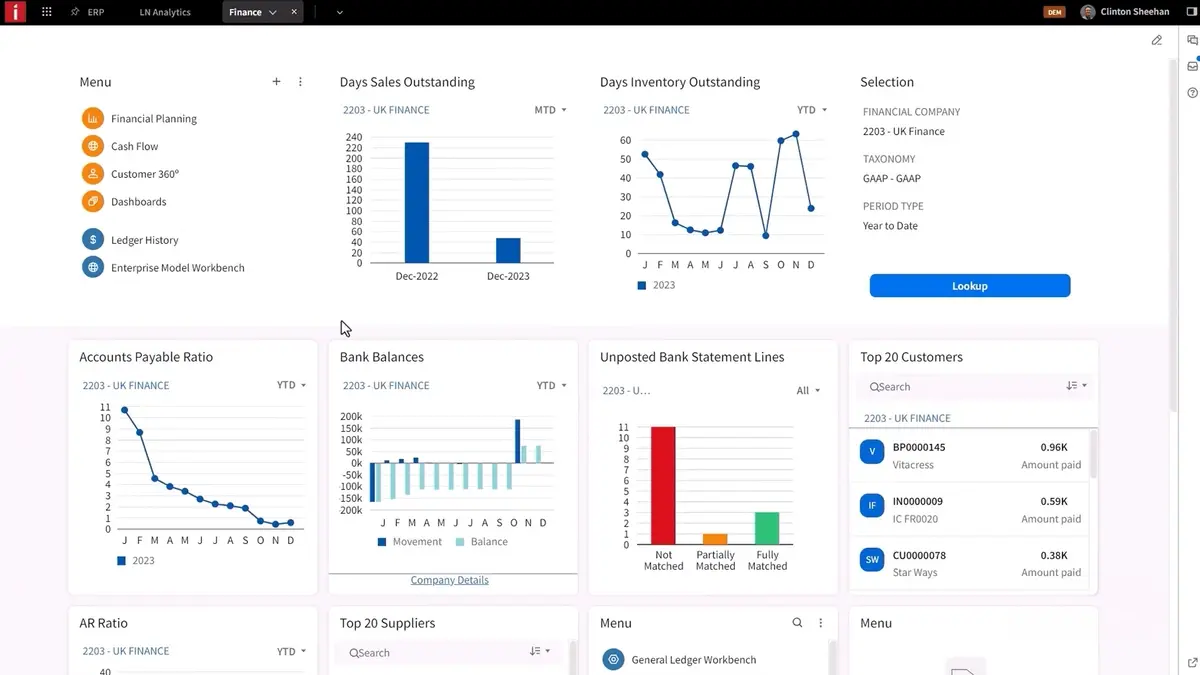
Task: Toggle the Balance legend series
Action: 481,542
